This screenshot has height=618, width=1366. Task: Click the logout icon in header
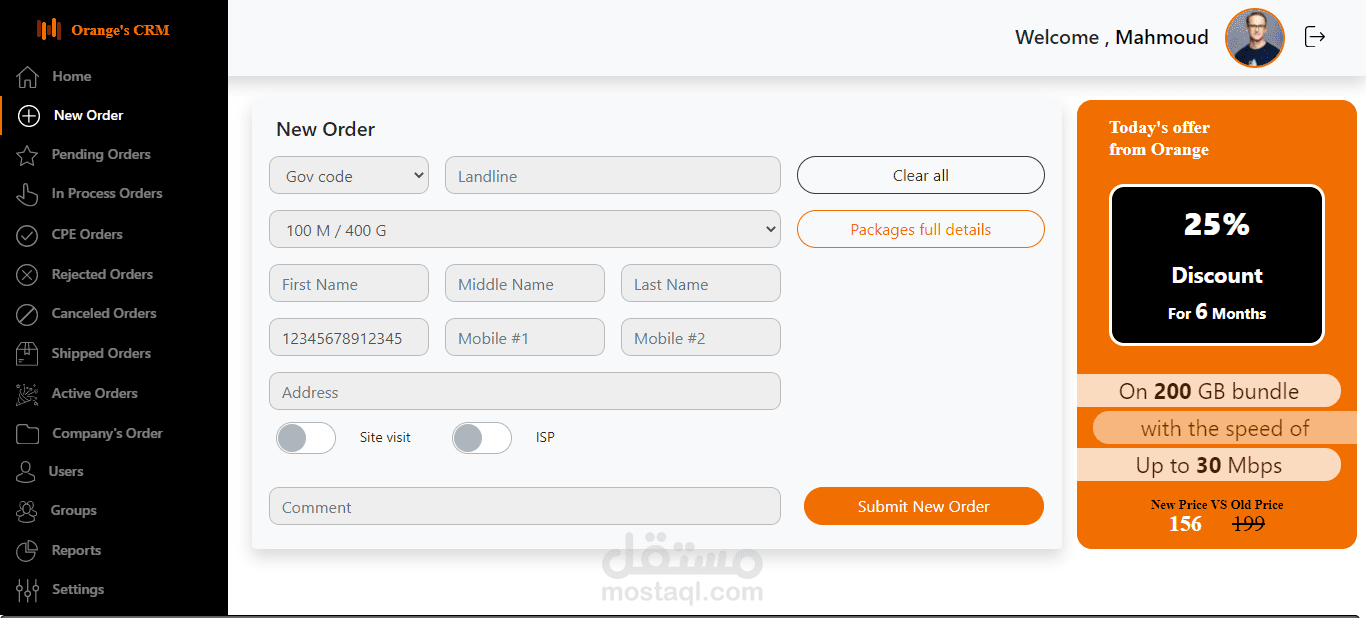1315,37
